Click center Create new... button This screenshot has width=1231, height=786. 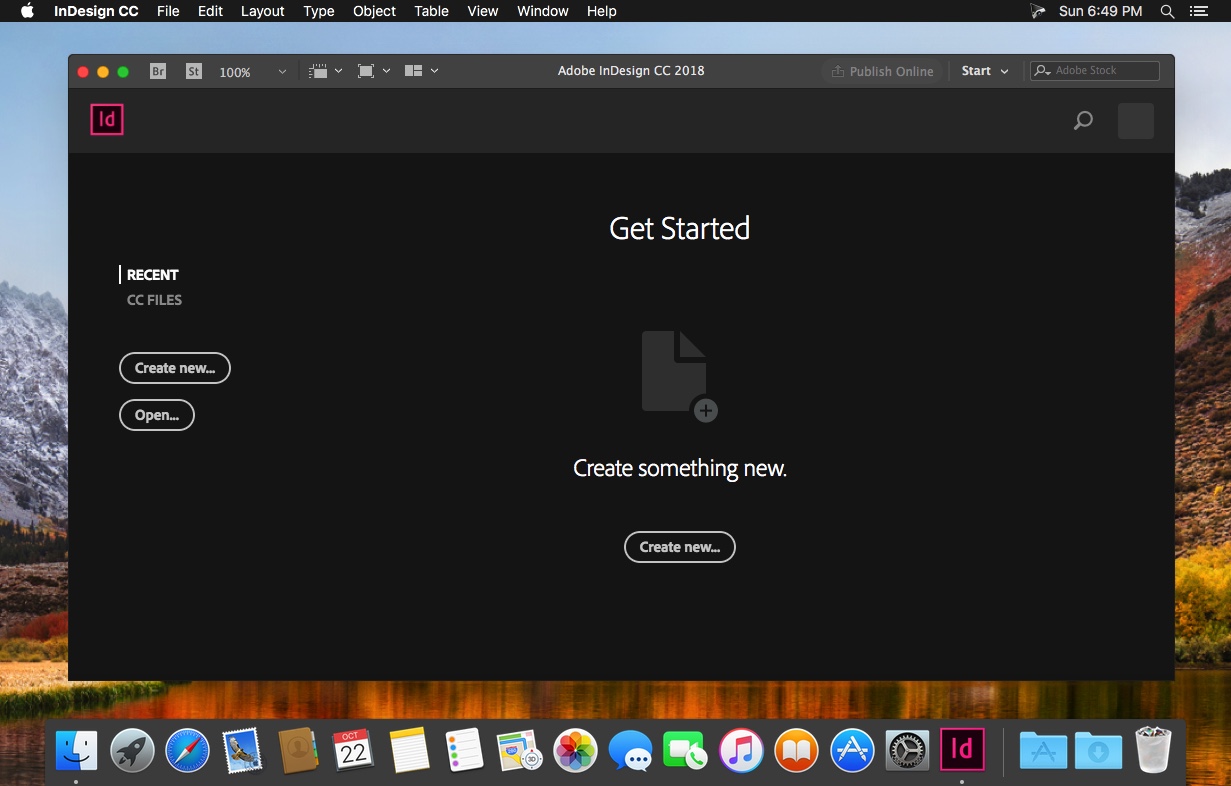680,547
